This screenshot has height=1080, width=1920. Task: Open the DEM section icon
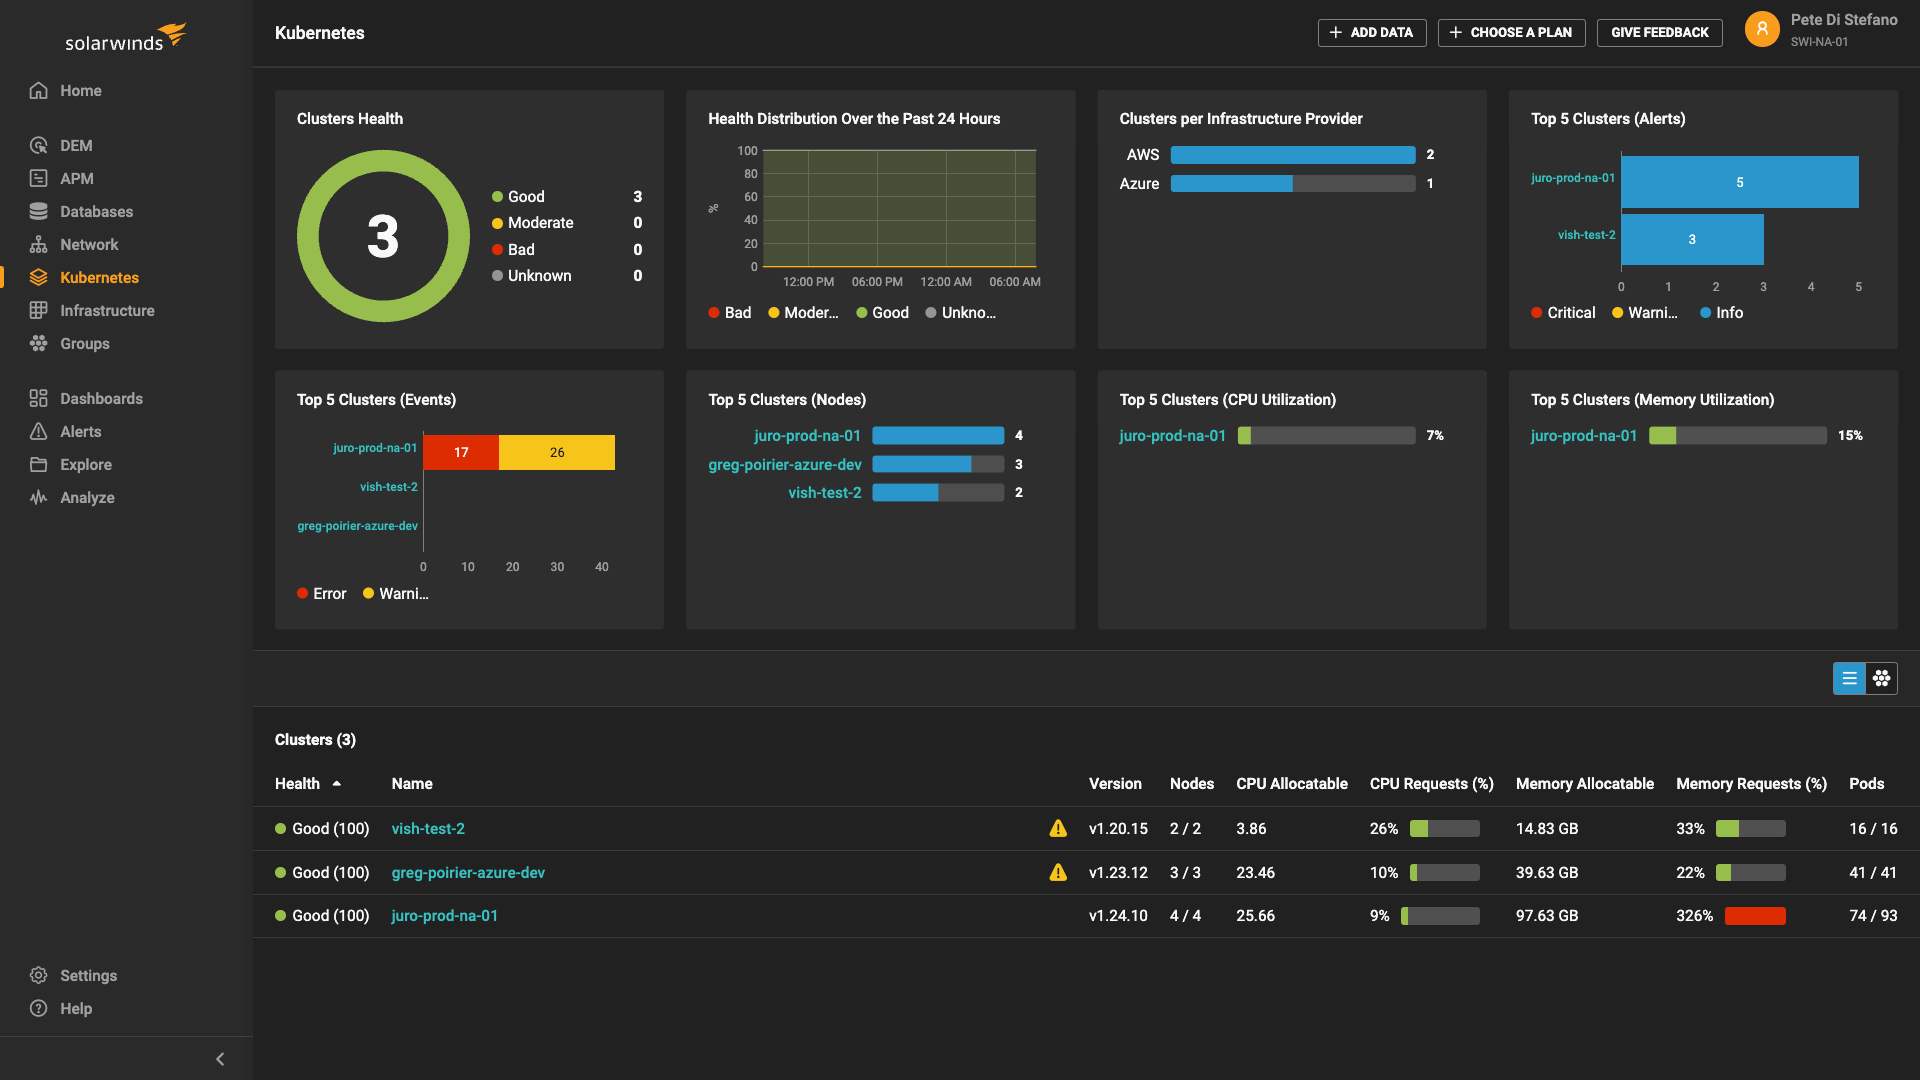[38, 145]
